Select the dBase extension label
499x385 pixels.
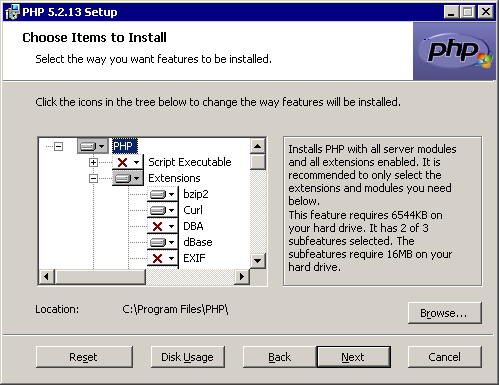pyautogui.click(x=198, y=242)
